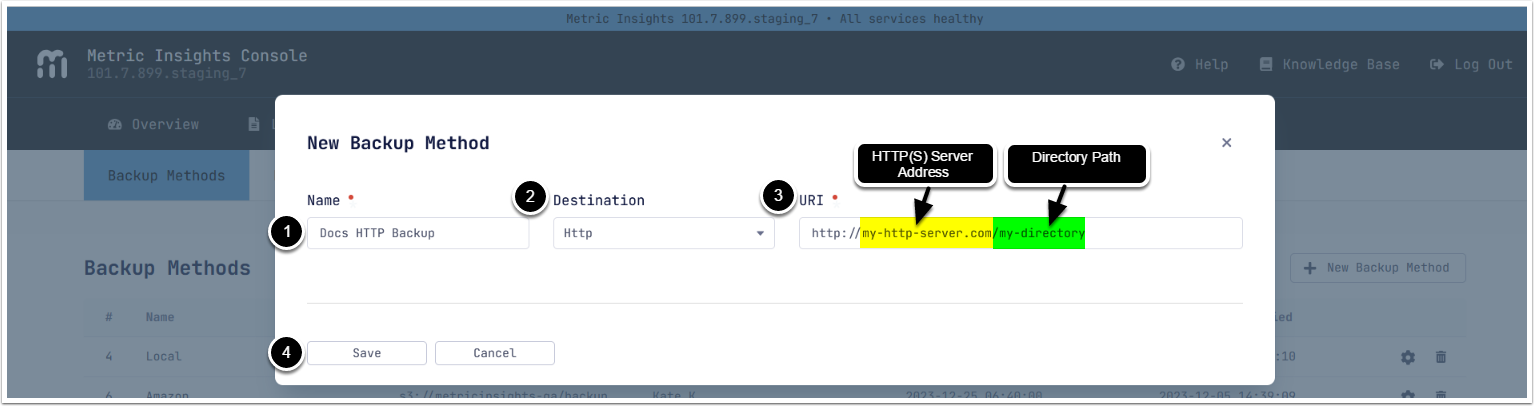Cancel the New Backup Method dialog
The height and width of the screenshot is (406, 1534).
pyautogui.click(x=495, y=353)
